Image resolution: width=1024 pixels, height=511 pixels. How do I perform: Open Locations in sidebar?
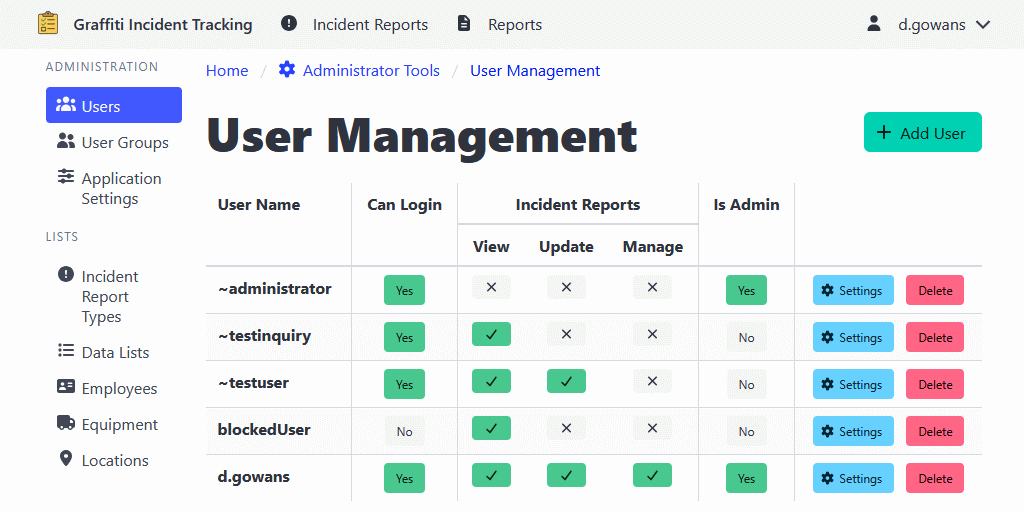click(x=114, y=460)
